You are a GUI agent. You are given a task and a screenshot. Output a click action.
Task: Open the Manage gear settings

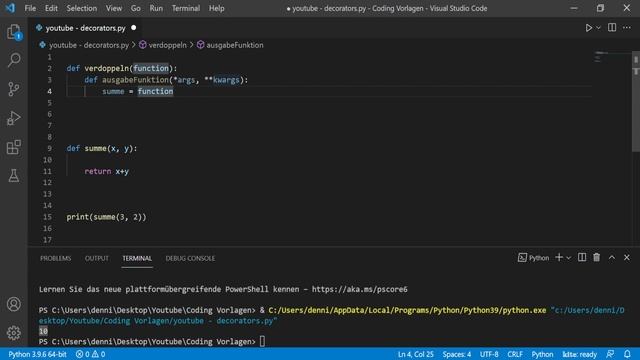point(14,333)
